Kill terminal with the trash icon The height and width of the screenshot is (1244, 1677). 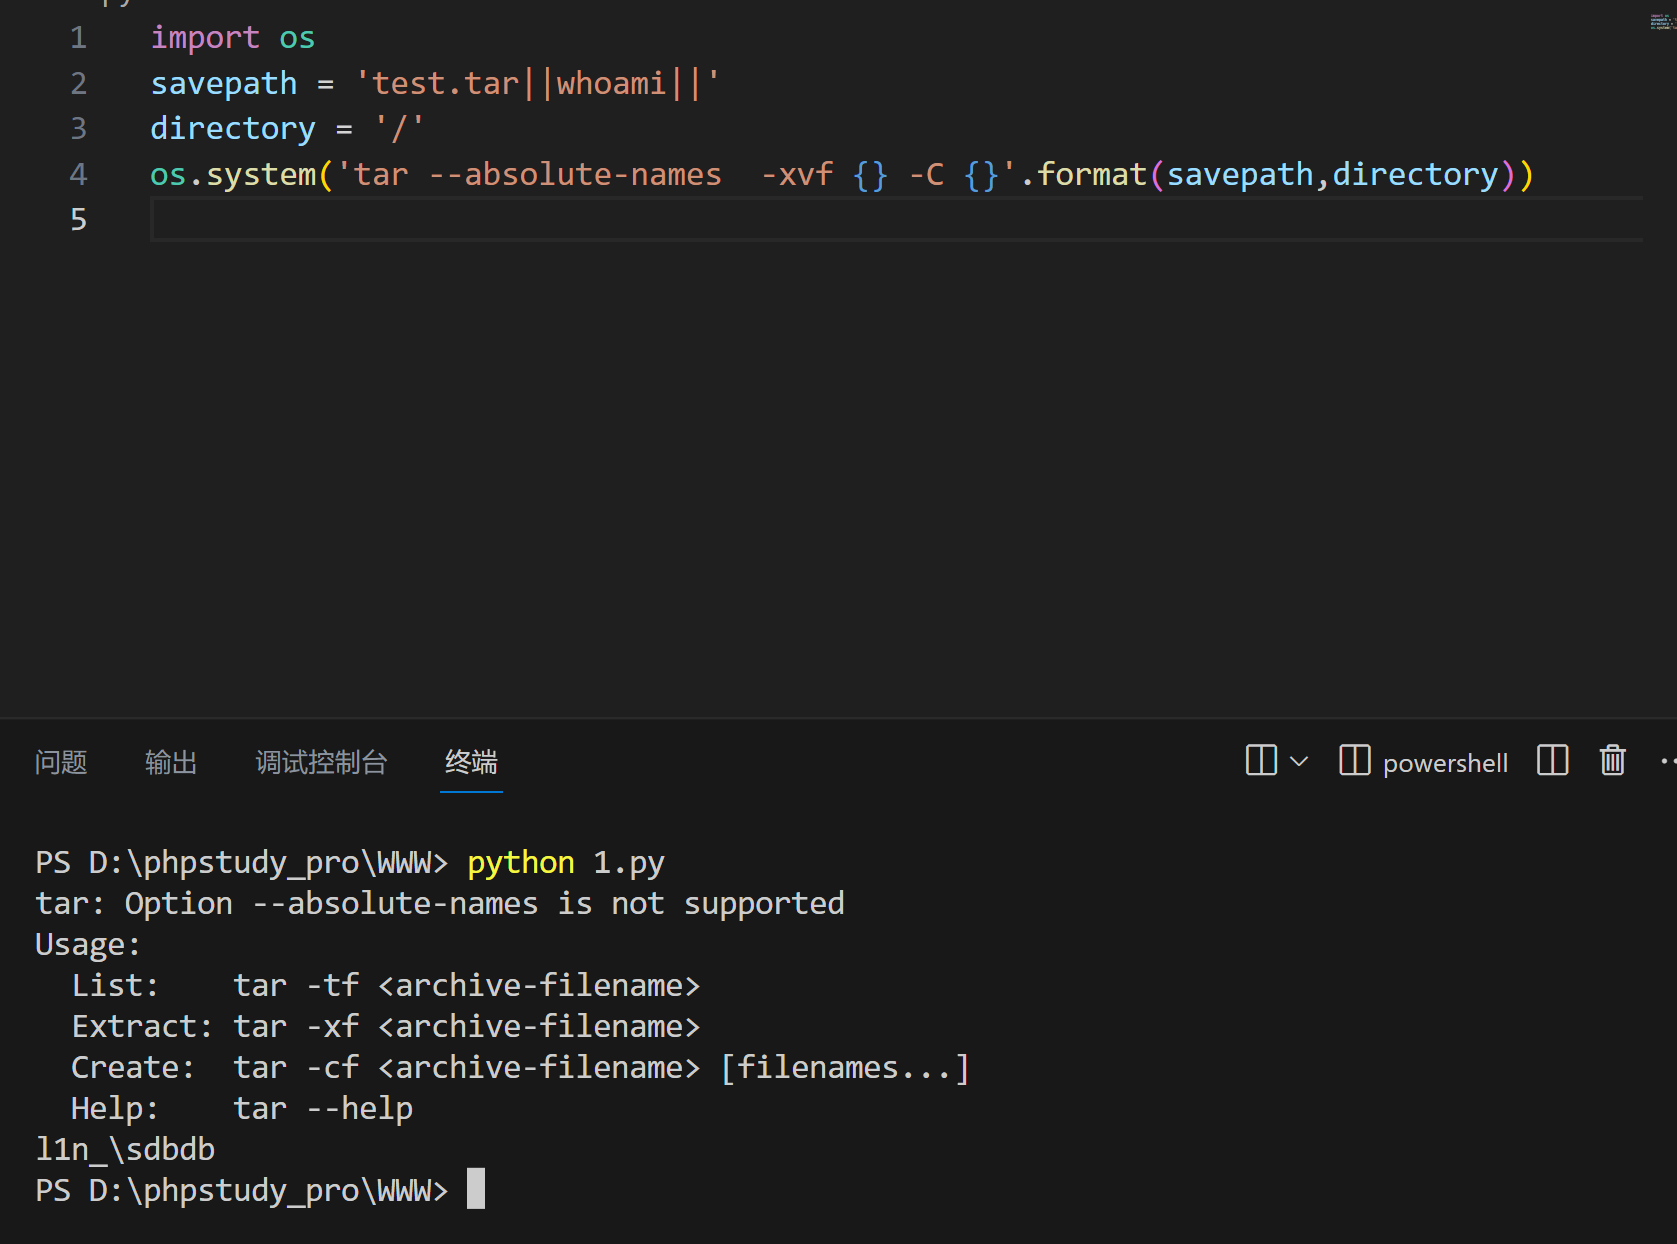click(x=1612, y=761)
